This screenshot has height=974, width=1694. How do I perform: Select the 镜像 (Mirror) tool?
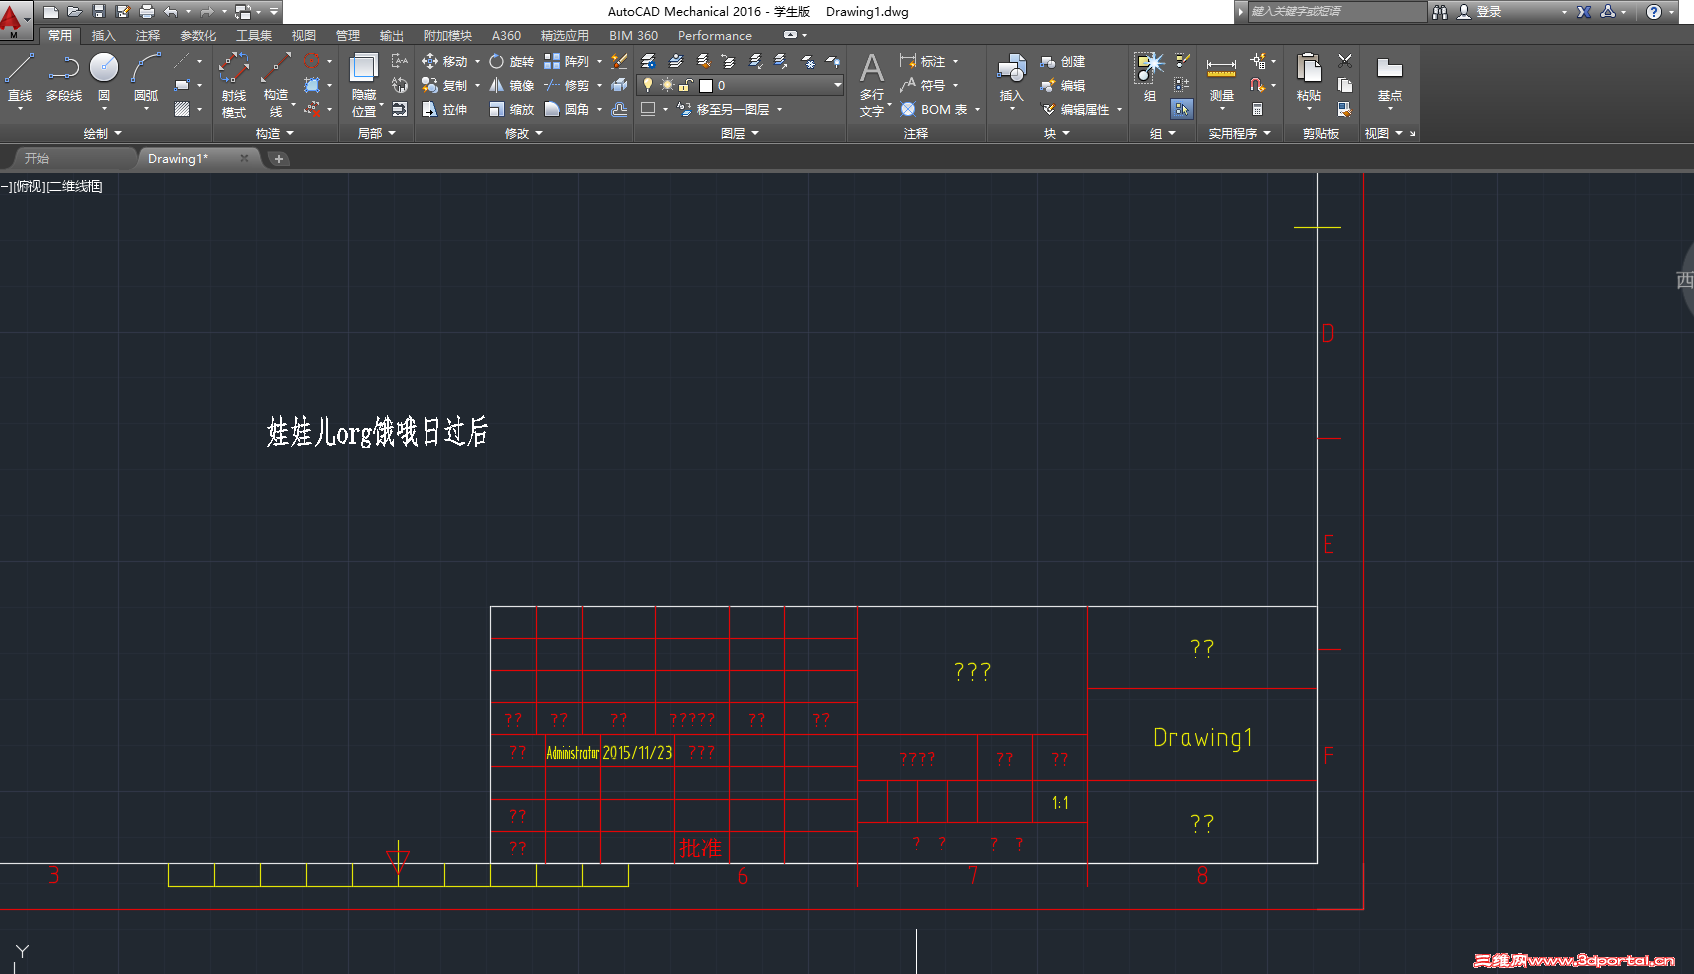(x=511, y=85)
